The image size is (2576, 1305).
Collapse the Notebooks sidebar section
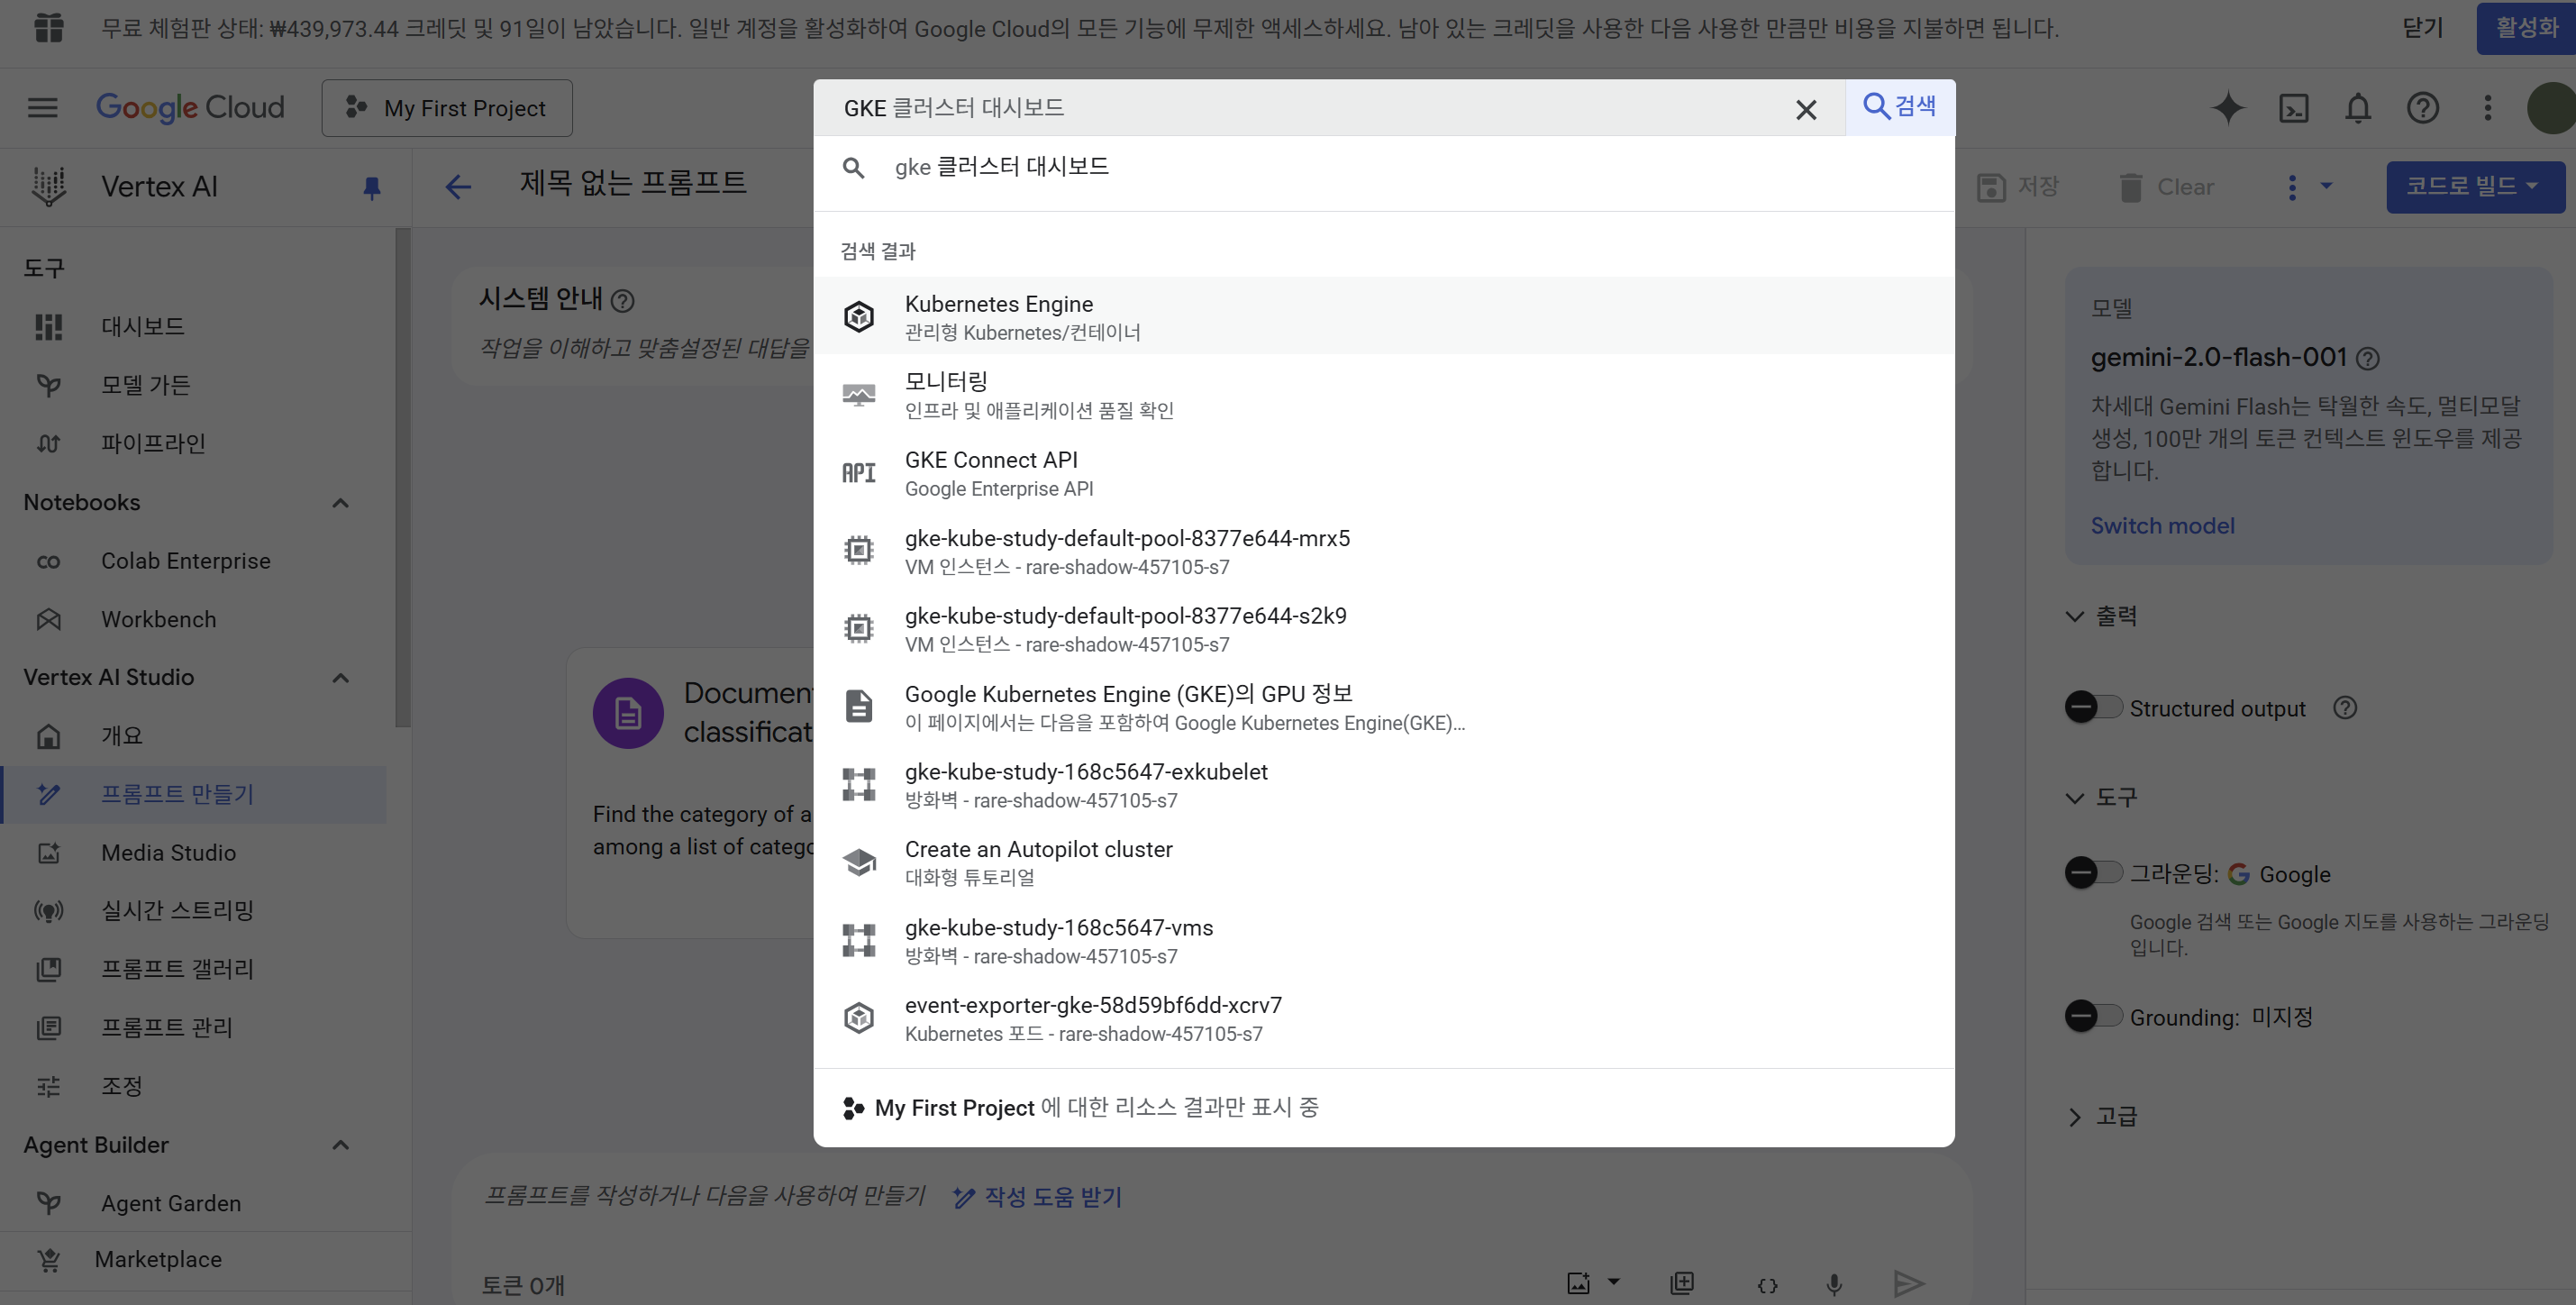(340, 502)
